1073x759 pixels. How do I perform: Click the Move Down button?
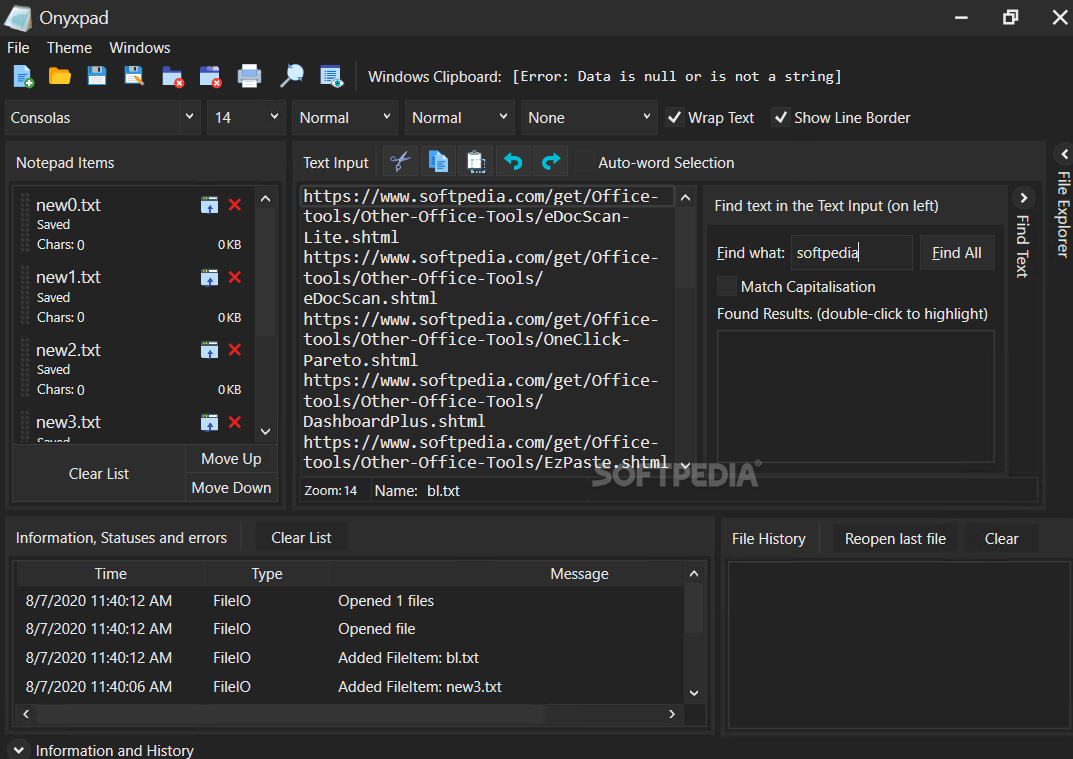click(231, 487)
